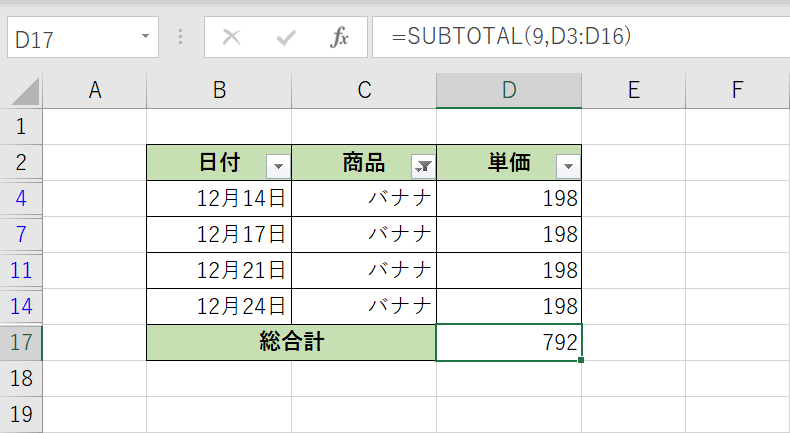Select column B header
Image resolution: width=790 pixels, height=433 pixels.
219,91
